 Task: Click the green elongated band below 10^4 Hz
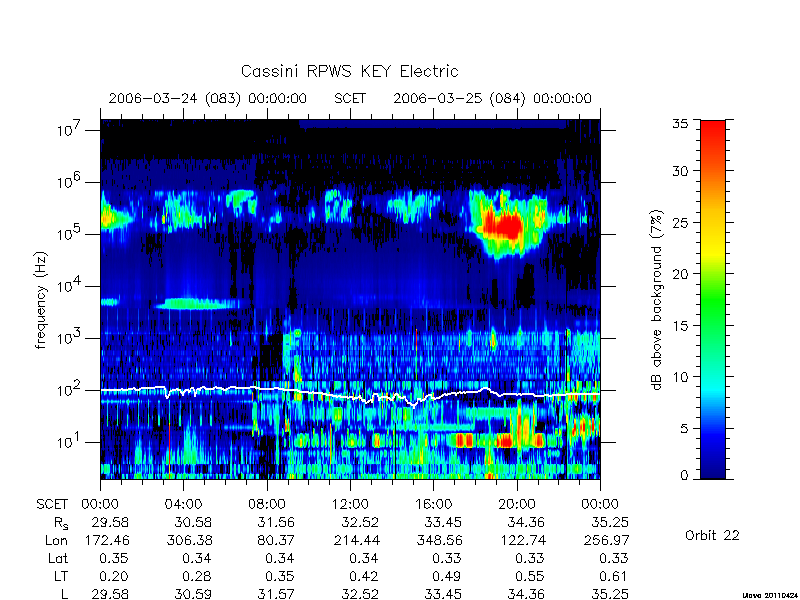click(196, 304)
